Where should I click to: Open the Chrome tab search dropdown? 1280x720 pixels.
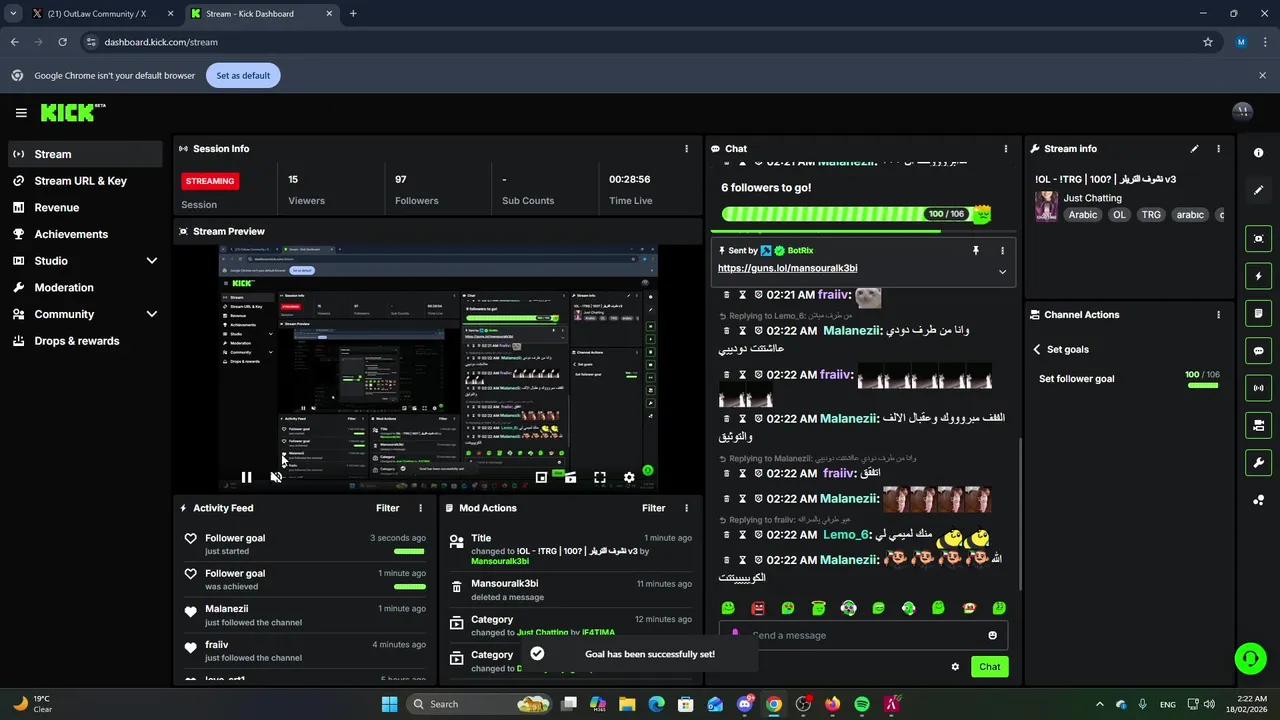click(13, 13)
